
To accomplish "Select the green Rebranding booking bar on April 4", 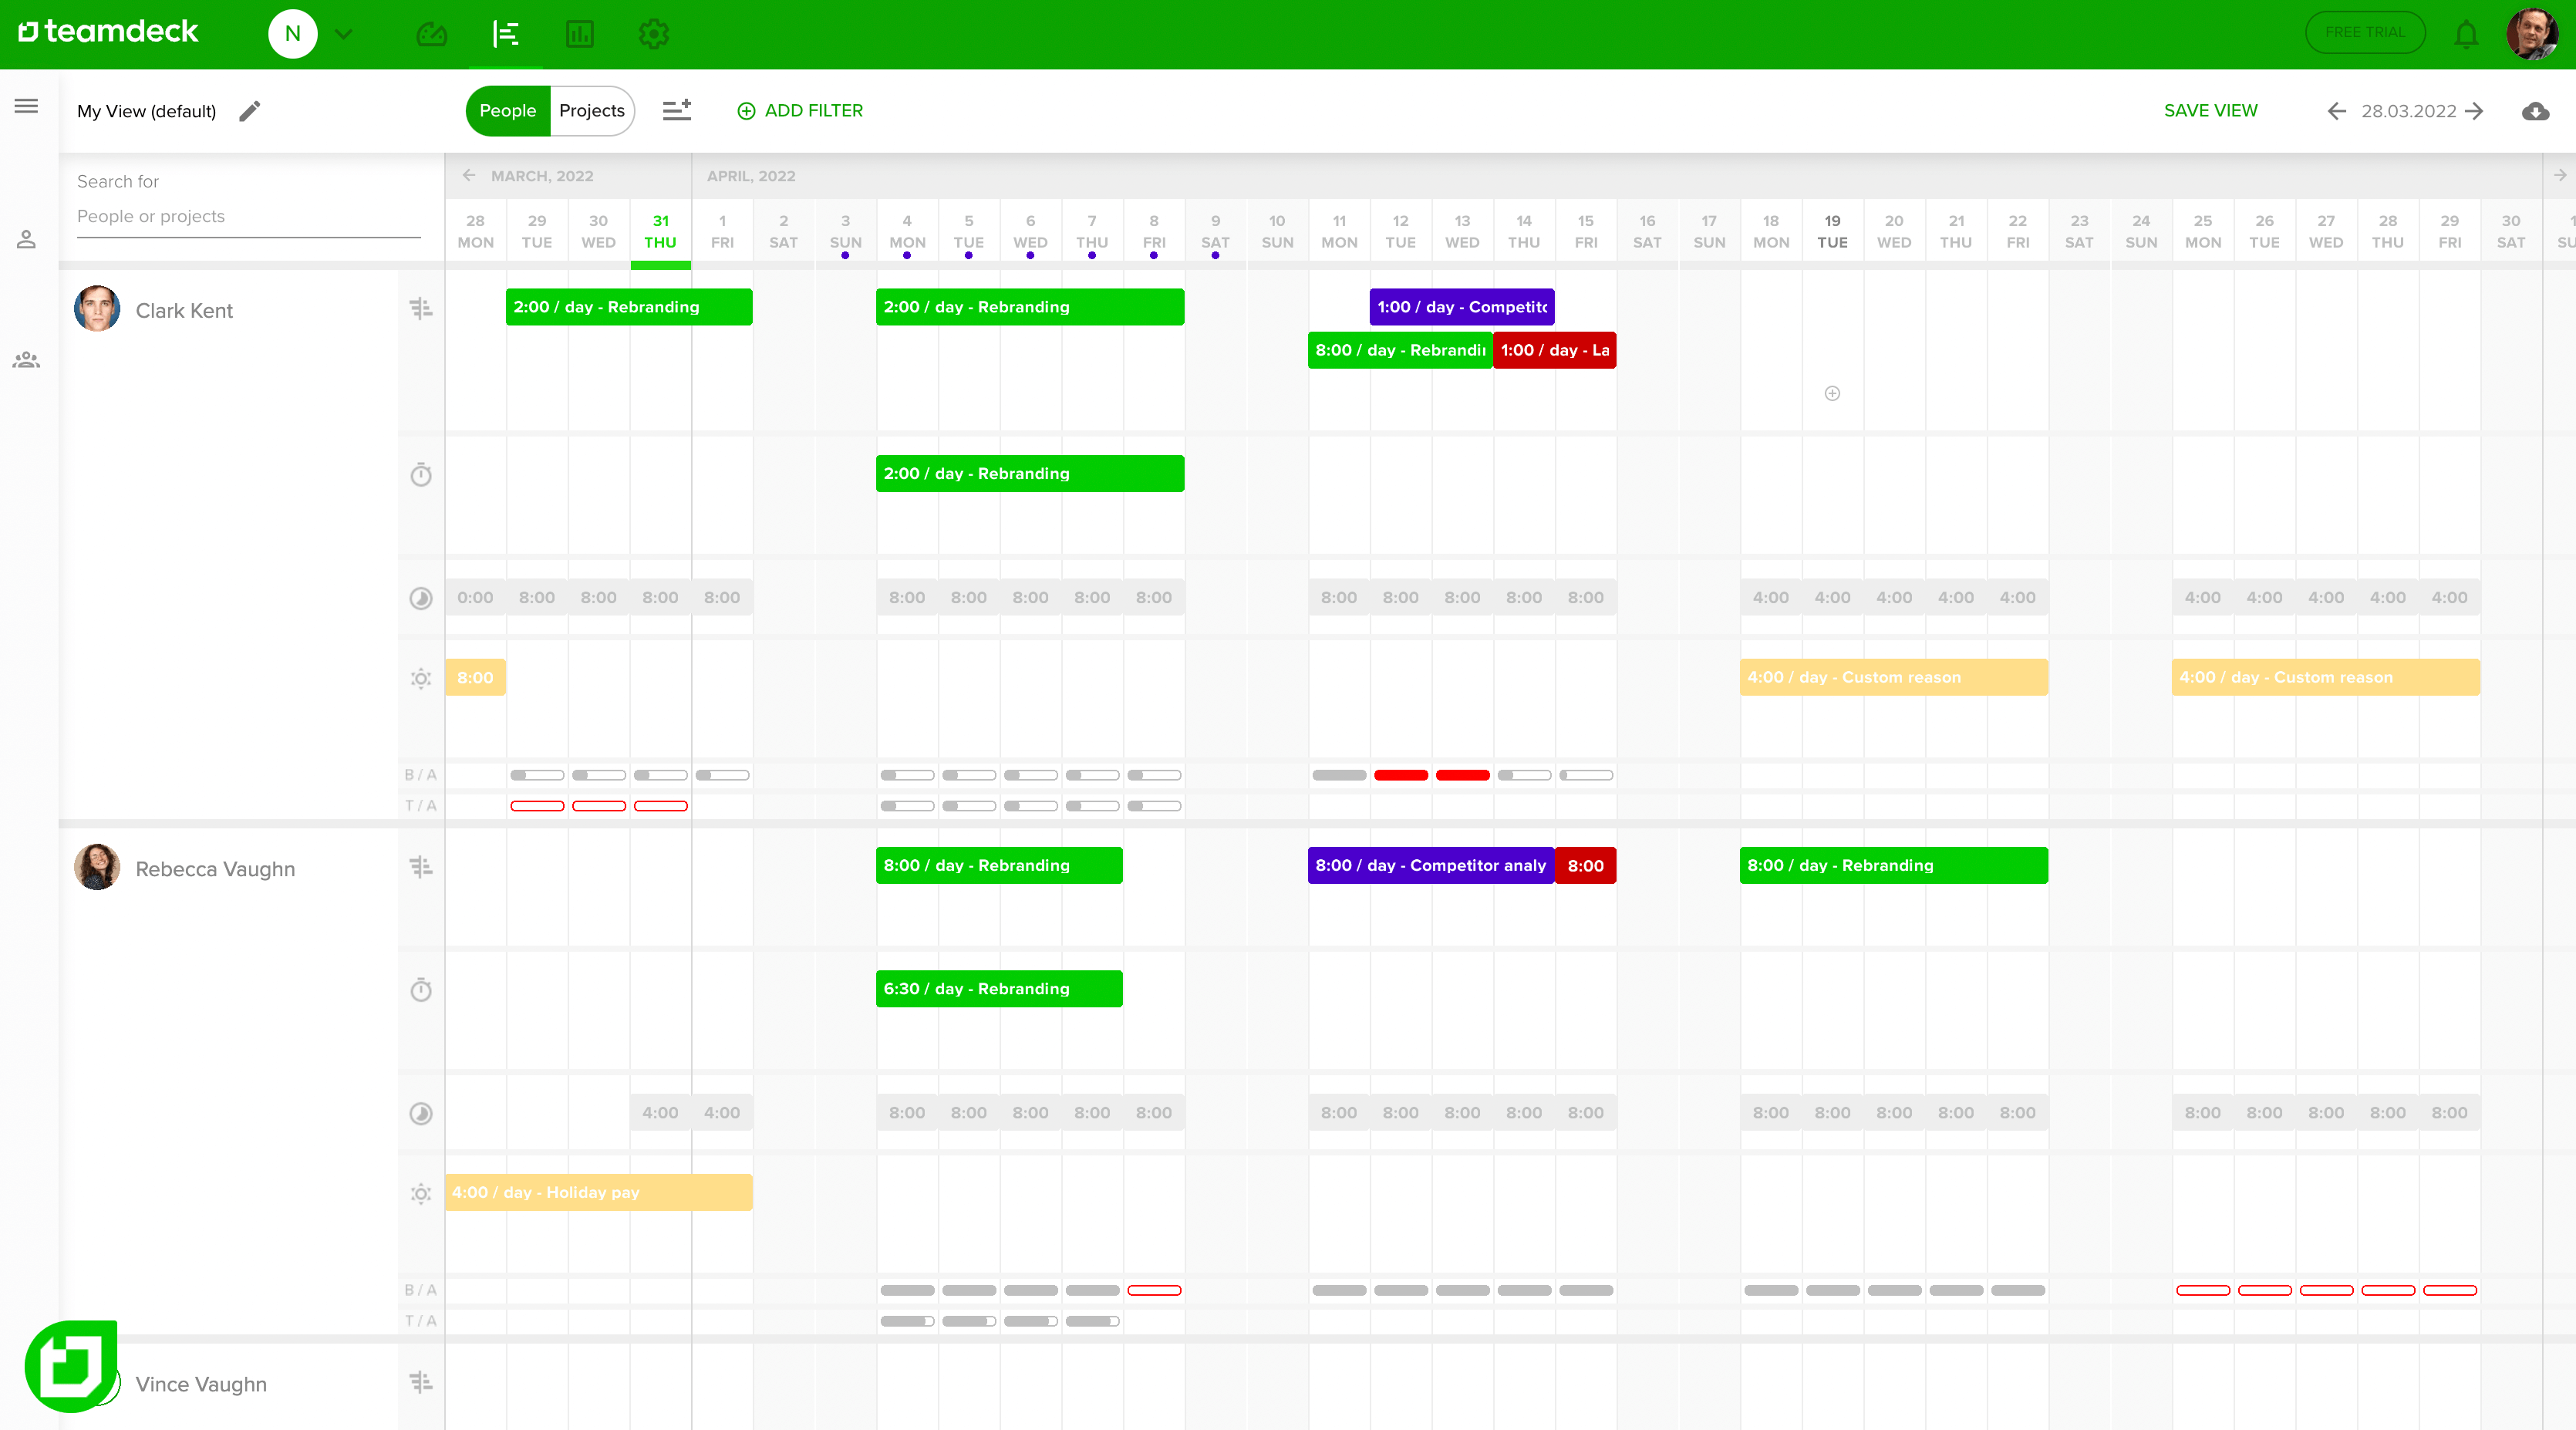I will [x=1029, y=307].
